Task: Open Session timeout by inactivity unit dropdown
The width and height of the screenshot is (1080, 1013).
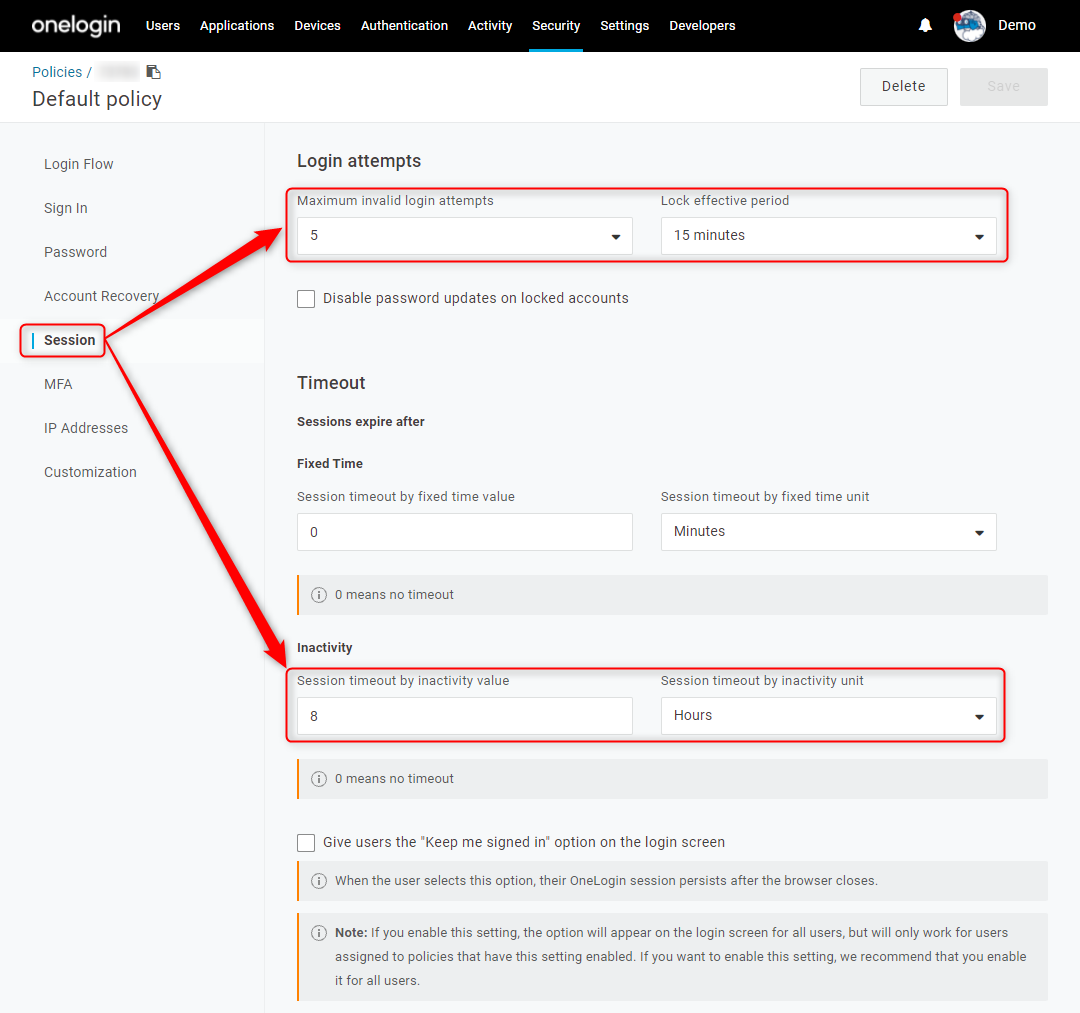Action: (829, 716)
